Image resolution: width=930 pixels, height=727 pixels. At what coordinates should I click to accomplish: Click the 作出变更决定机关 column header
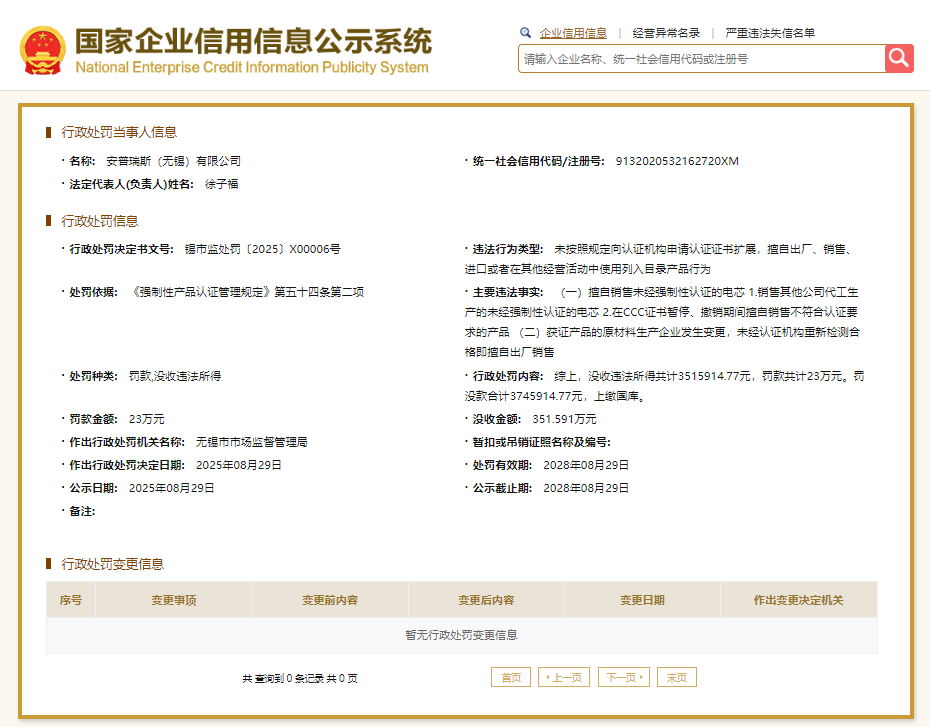point(798,600)
